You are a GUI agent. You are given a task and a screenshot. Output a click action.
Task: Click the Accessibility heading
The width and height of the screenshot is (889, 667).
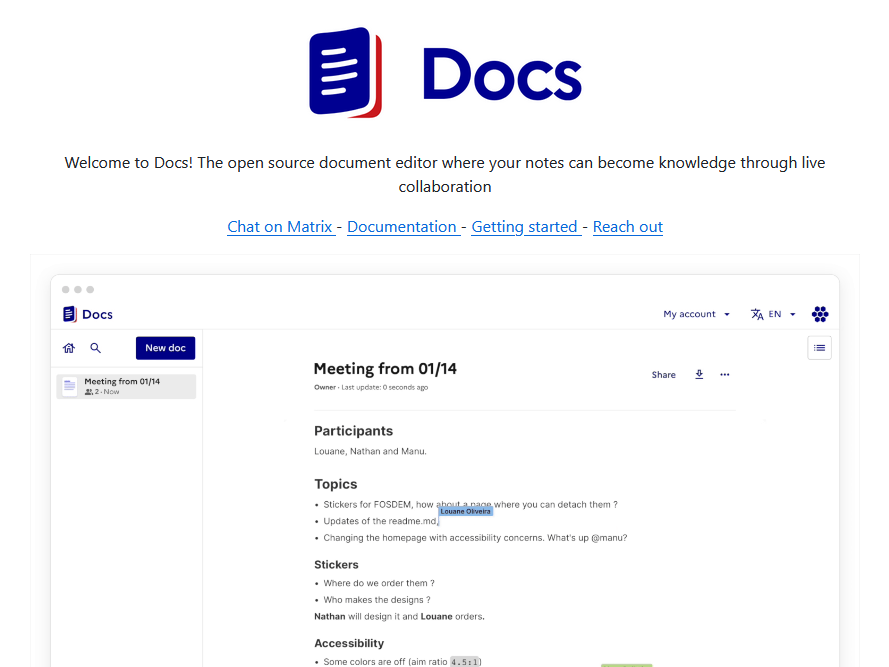click(x=349, y=643)
